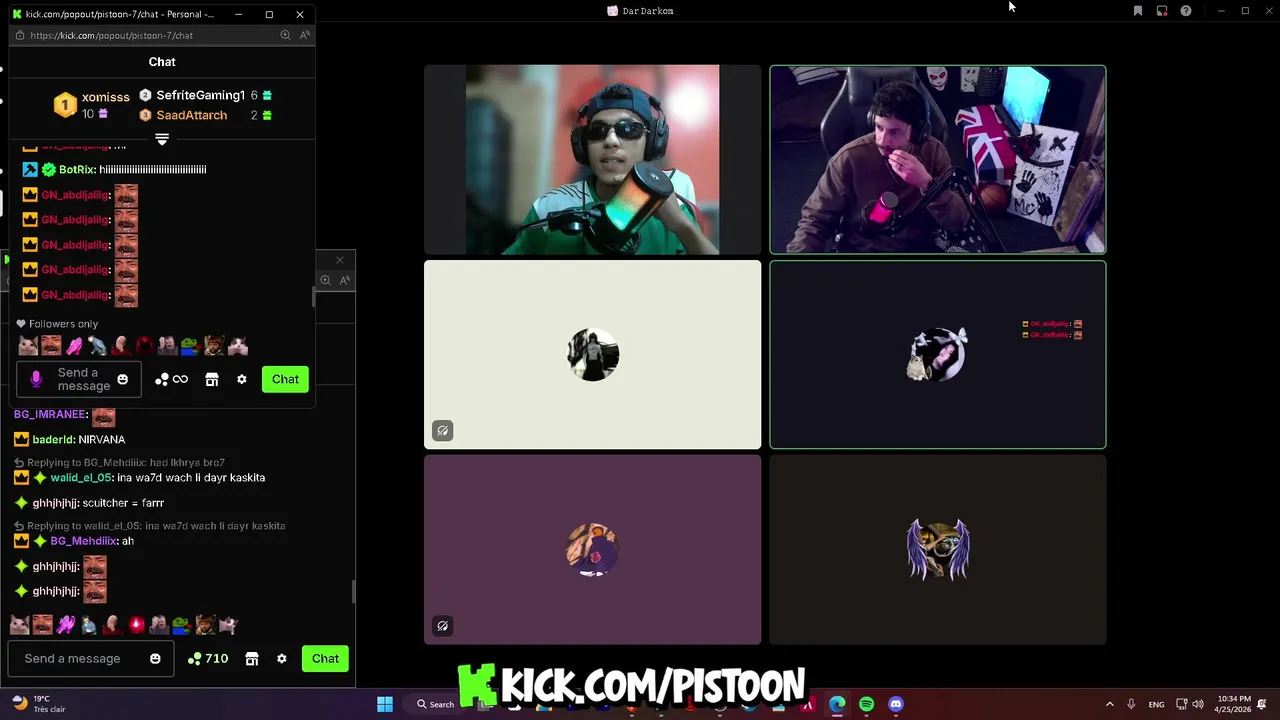
Task: Open channel points infinity icon in popout chat
Action: pyautogui.click(x=172, y=379)
